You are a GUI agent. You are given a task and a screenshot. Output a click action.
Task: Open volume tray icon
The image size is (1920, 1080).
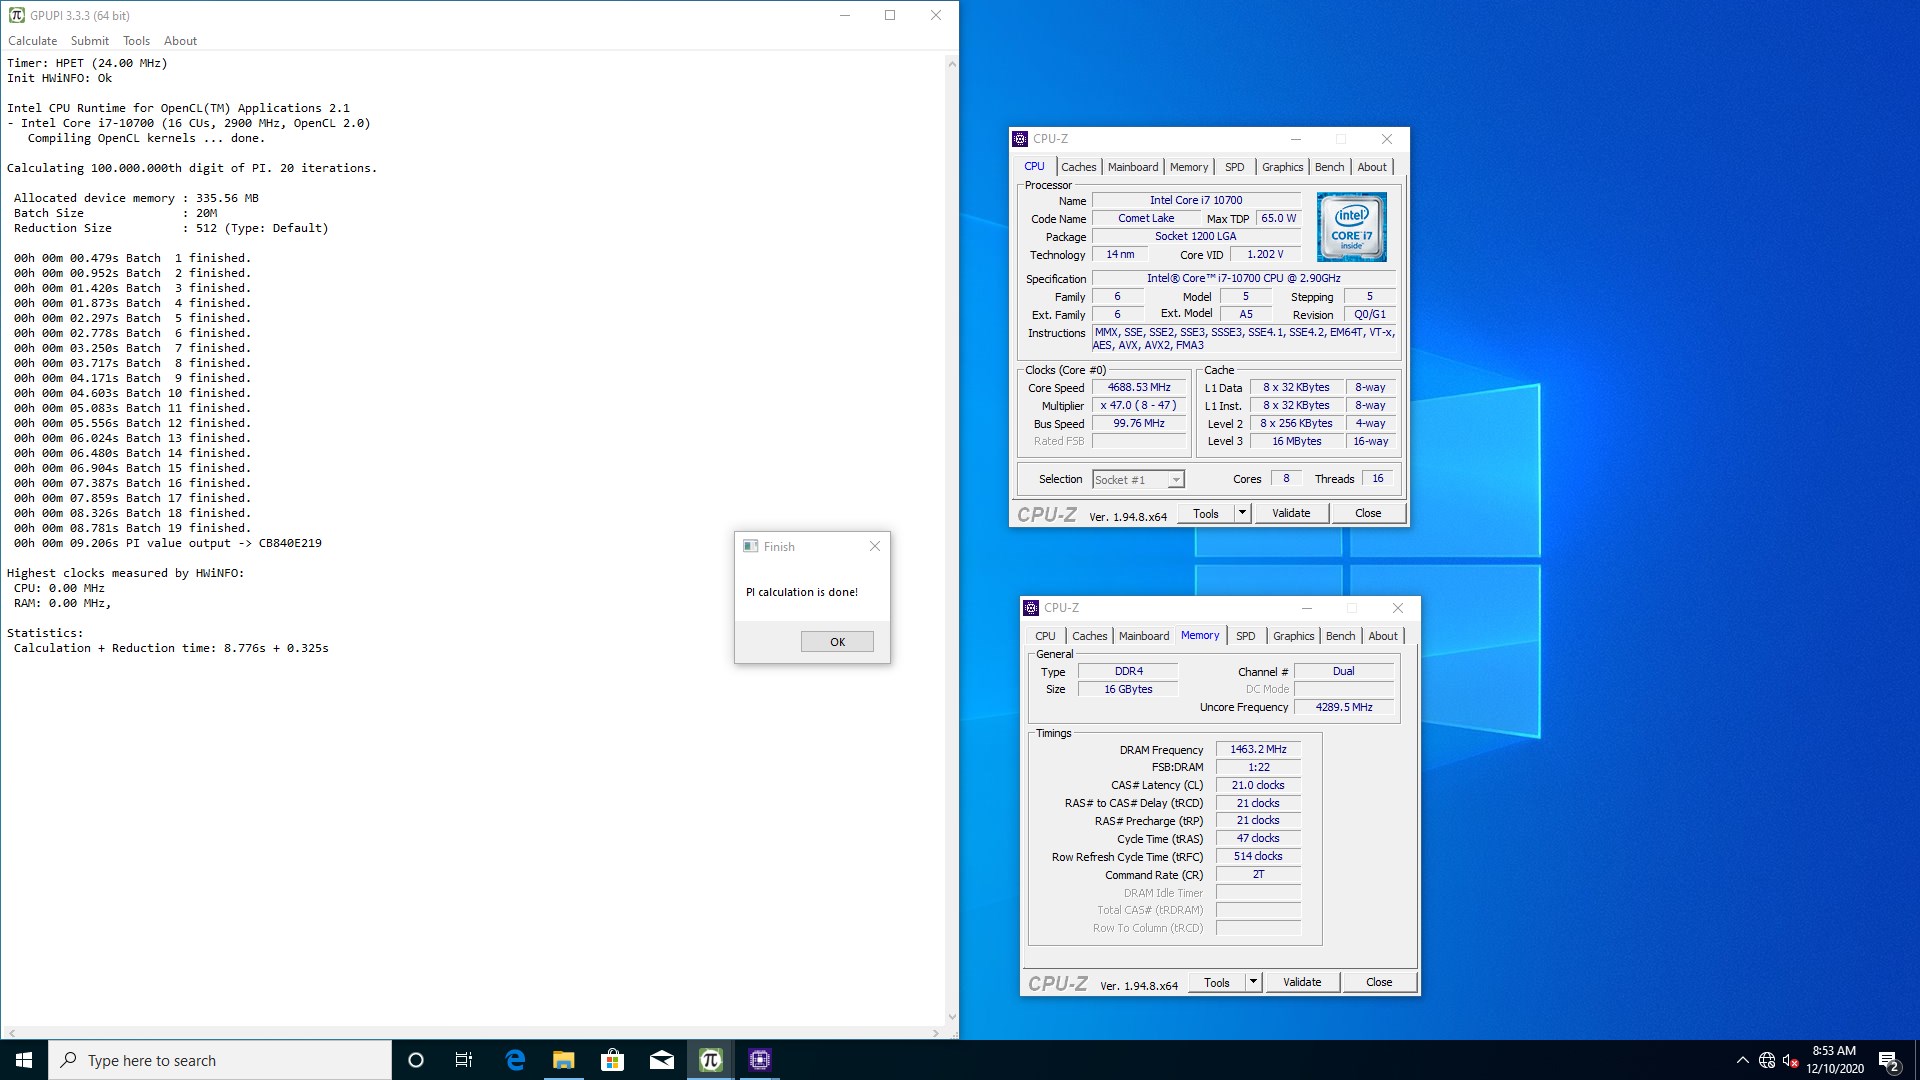click(1790, 1060)
